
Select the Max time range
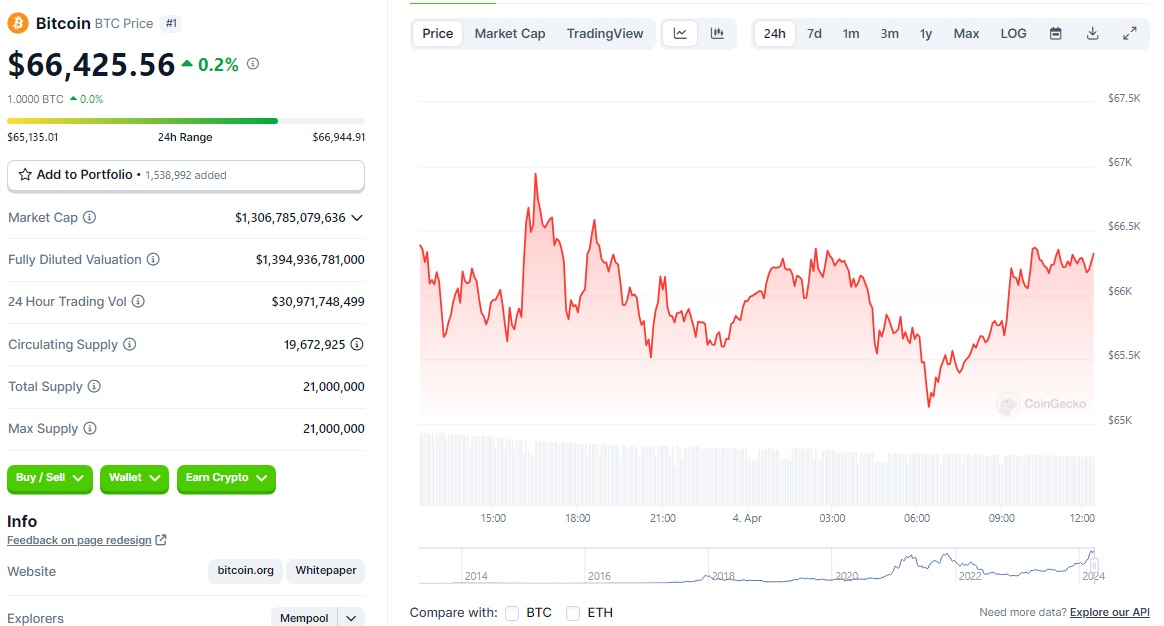click(967, 33)
